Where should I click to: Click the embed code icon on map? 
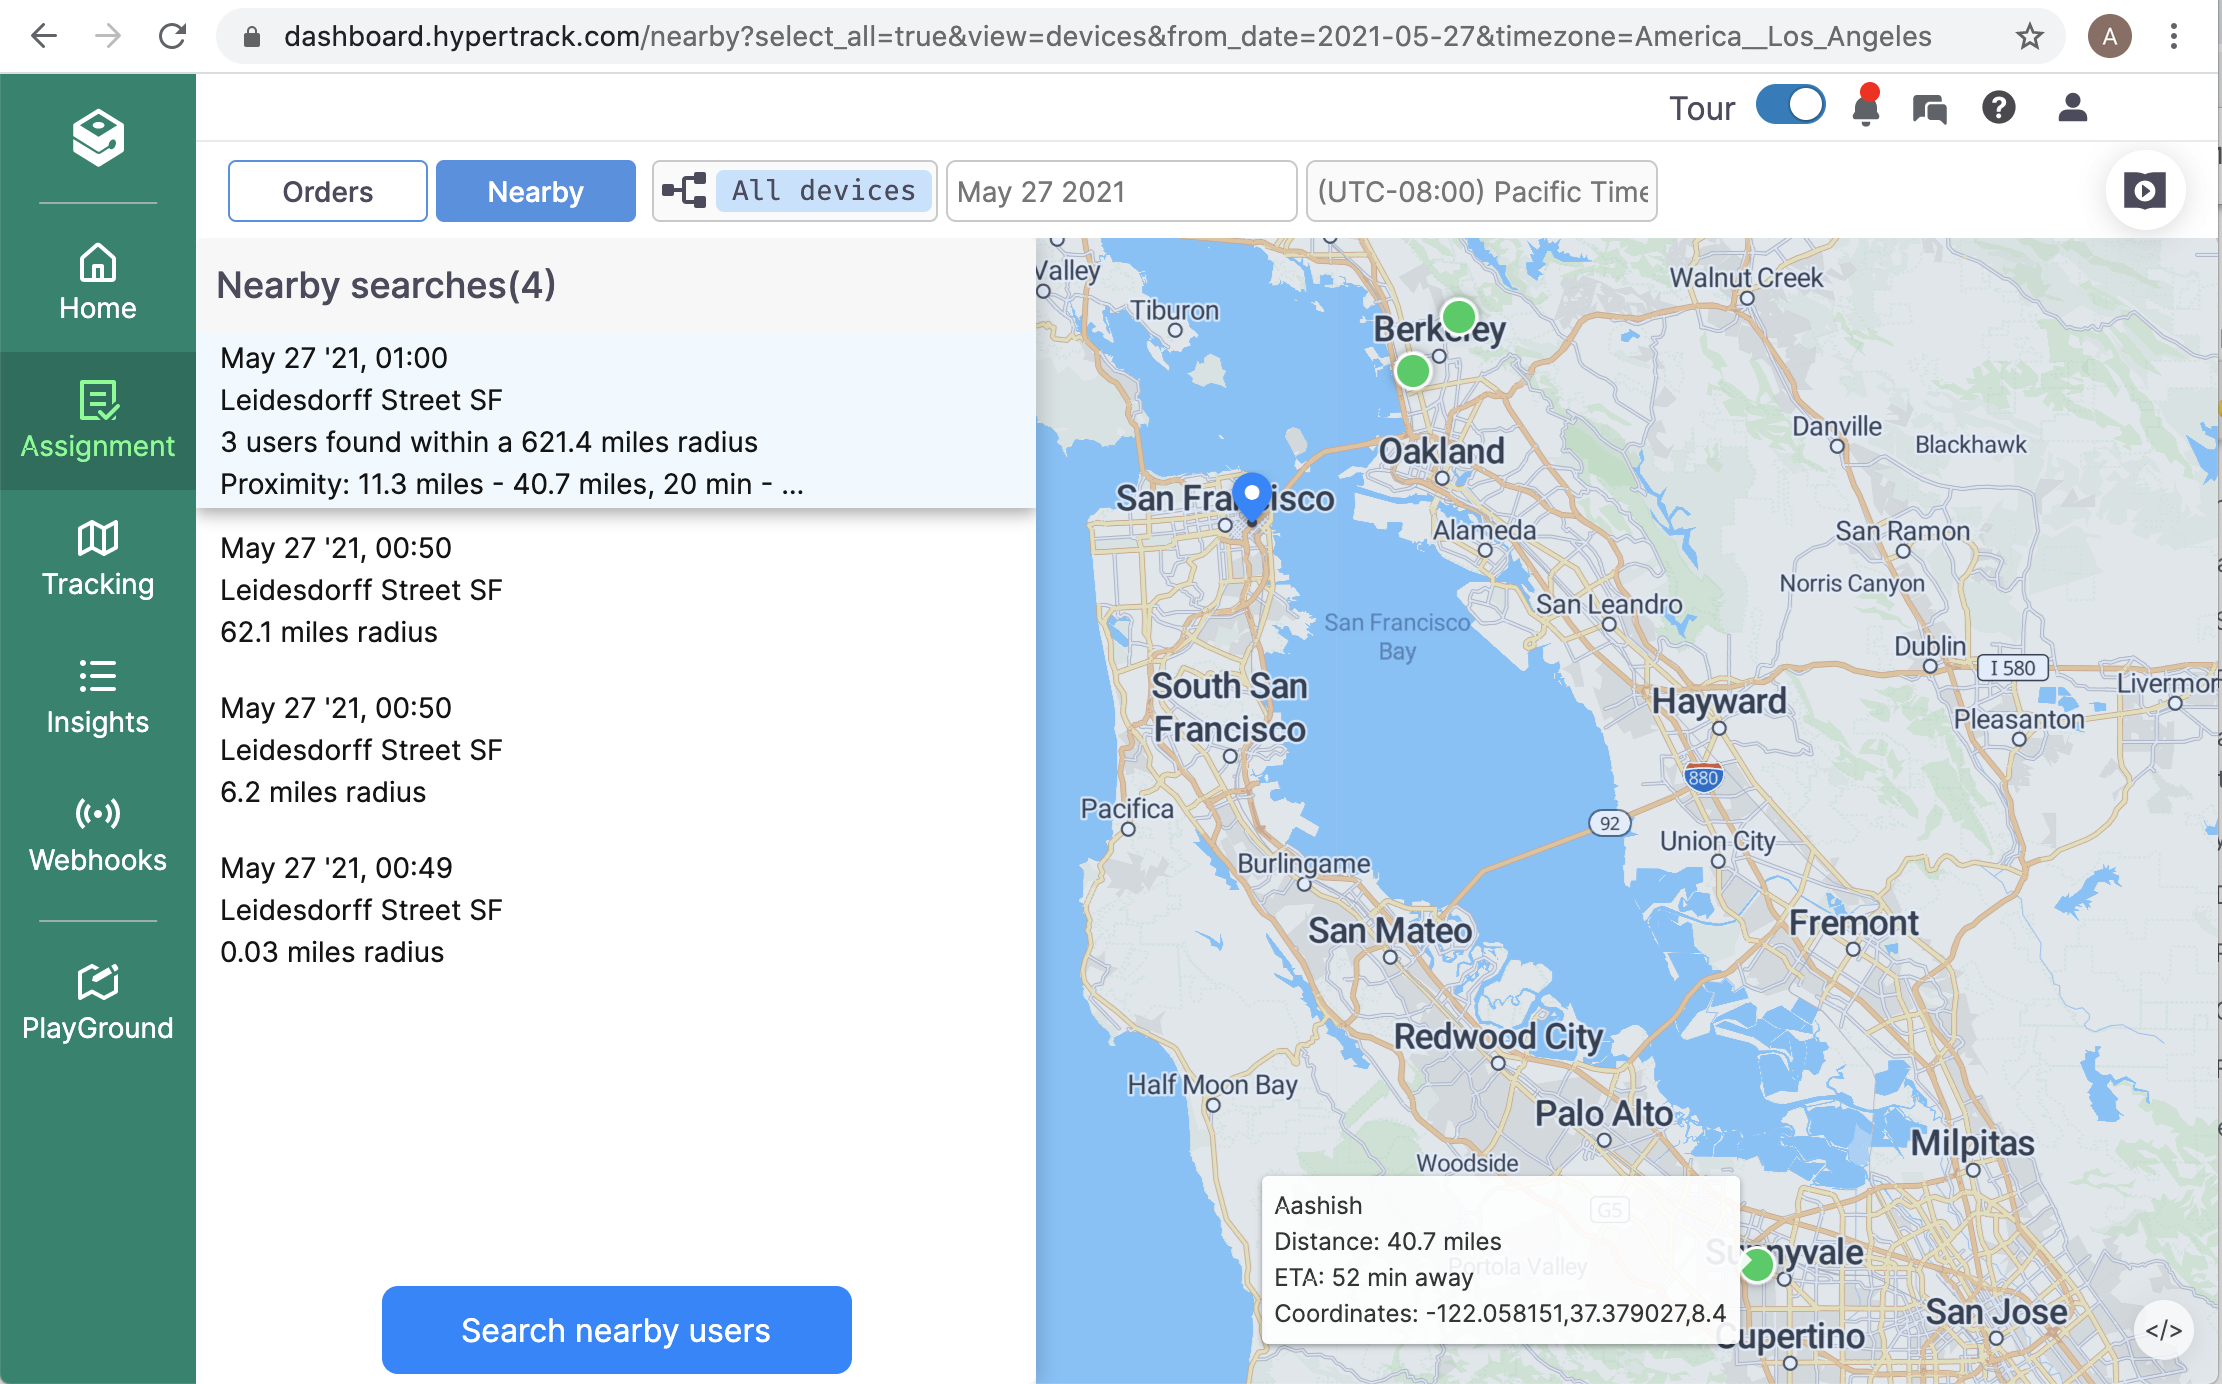click(x=2163, y=1329)
